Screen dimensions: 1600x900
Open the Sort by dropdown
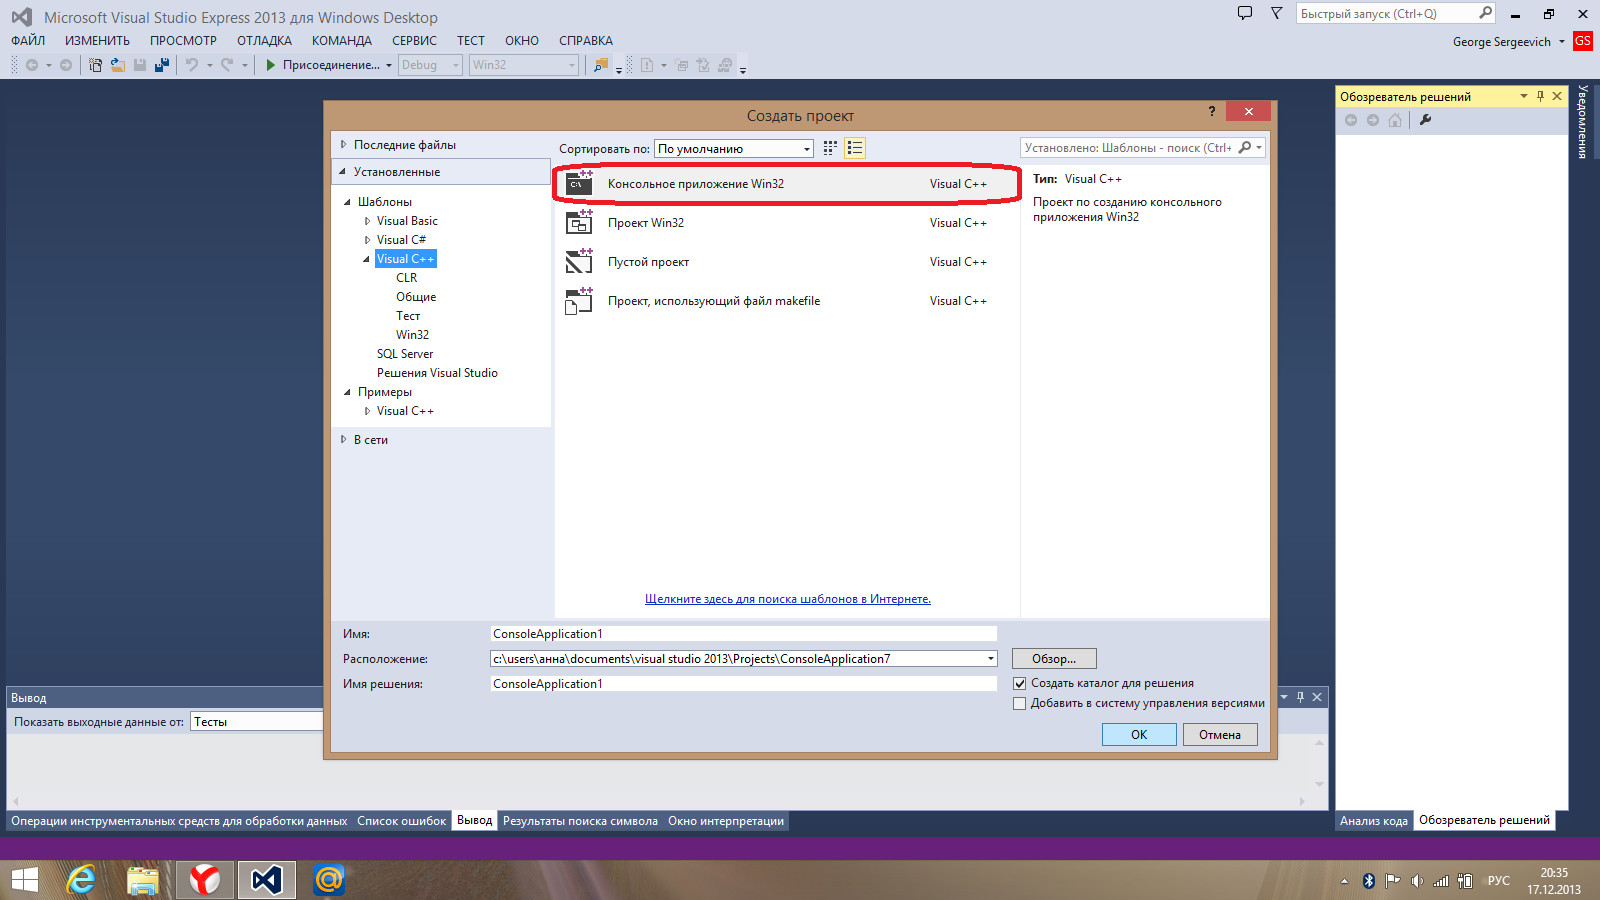pyautogui.click(x=734, y=148)
